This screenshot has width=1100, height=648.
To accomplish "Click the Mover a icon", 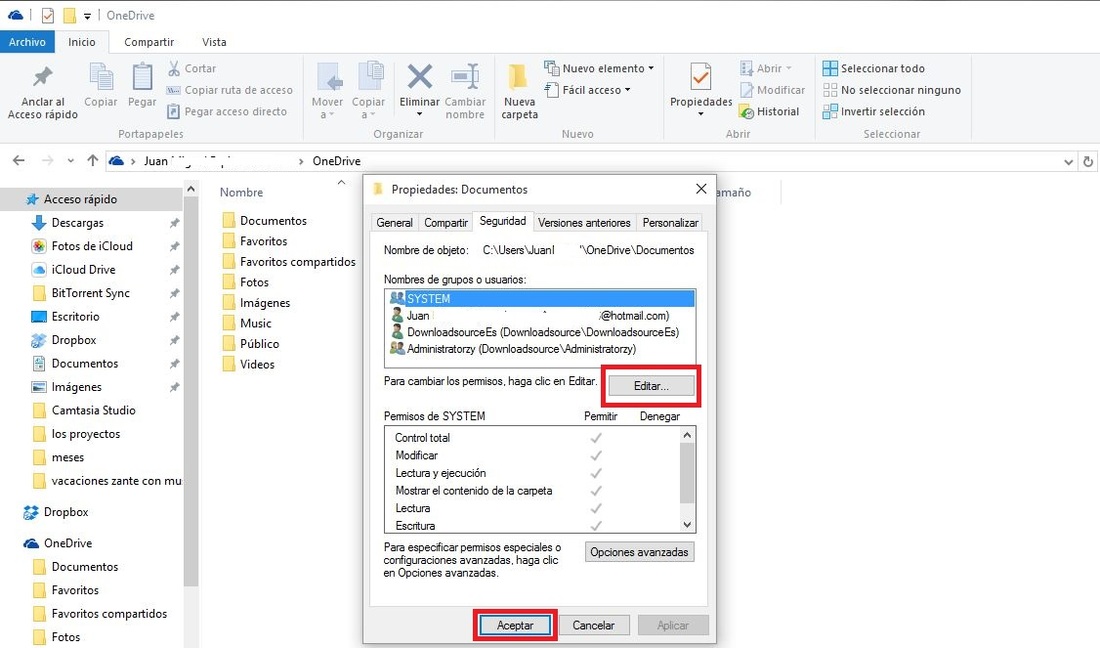I will [x=328, y=77].
